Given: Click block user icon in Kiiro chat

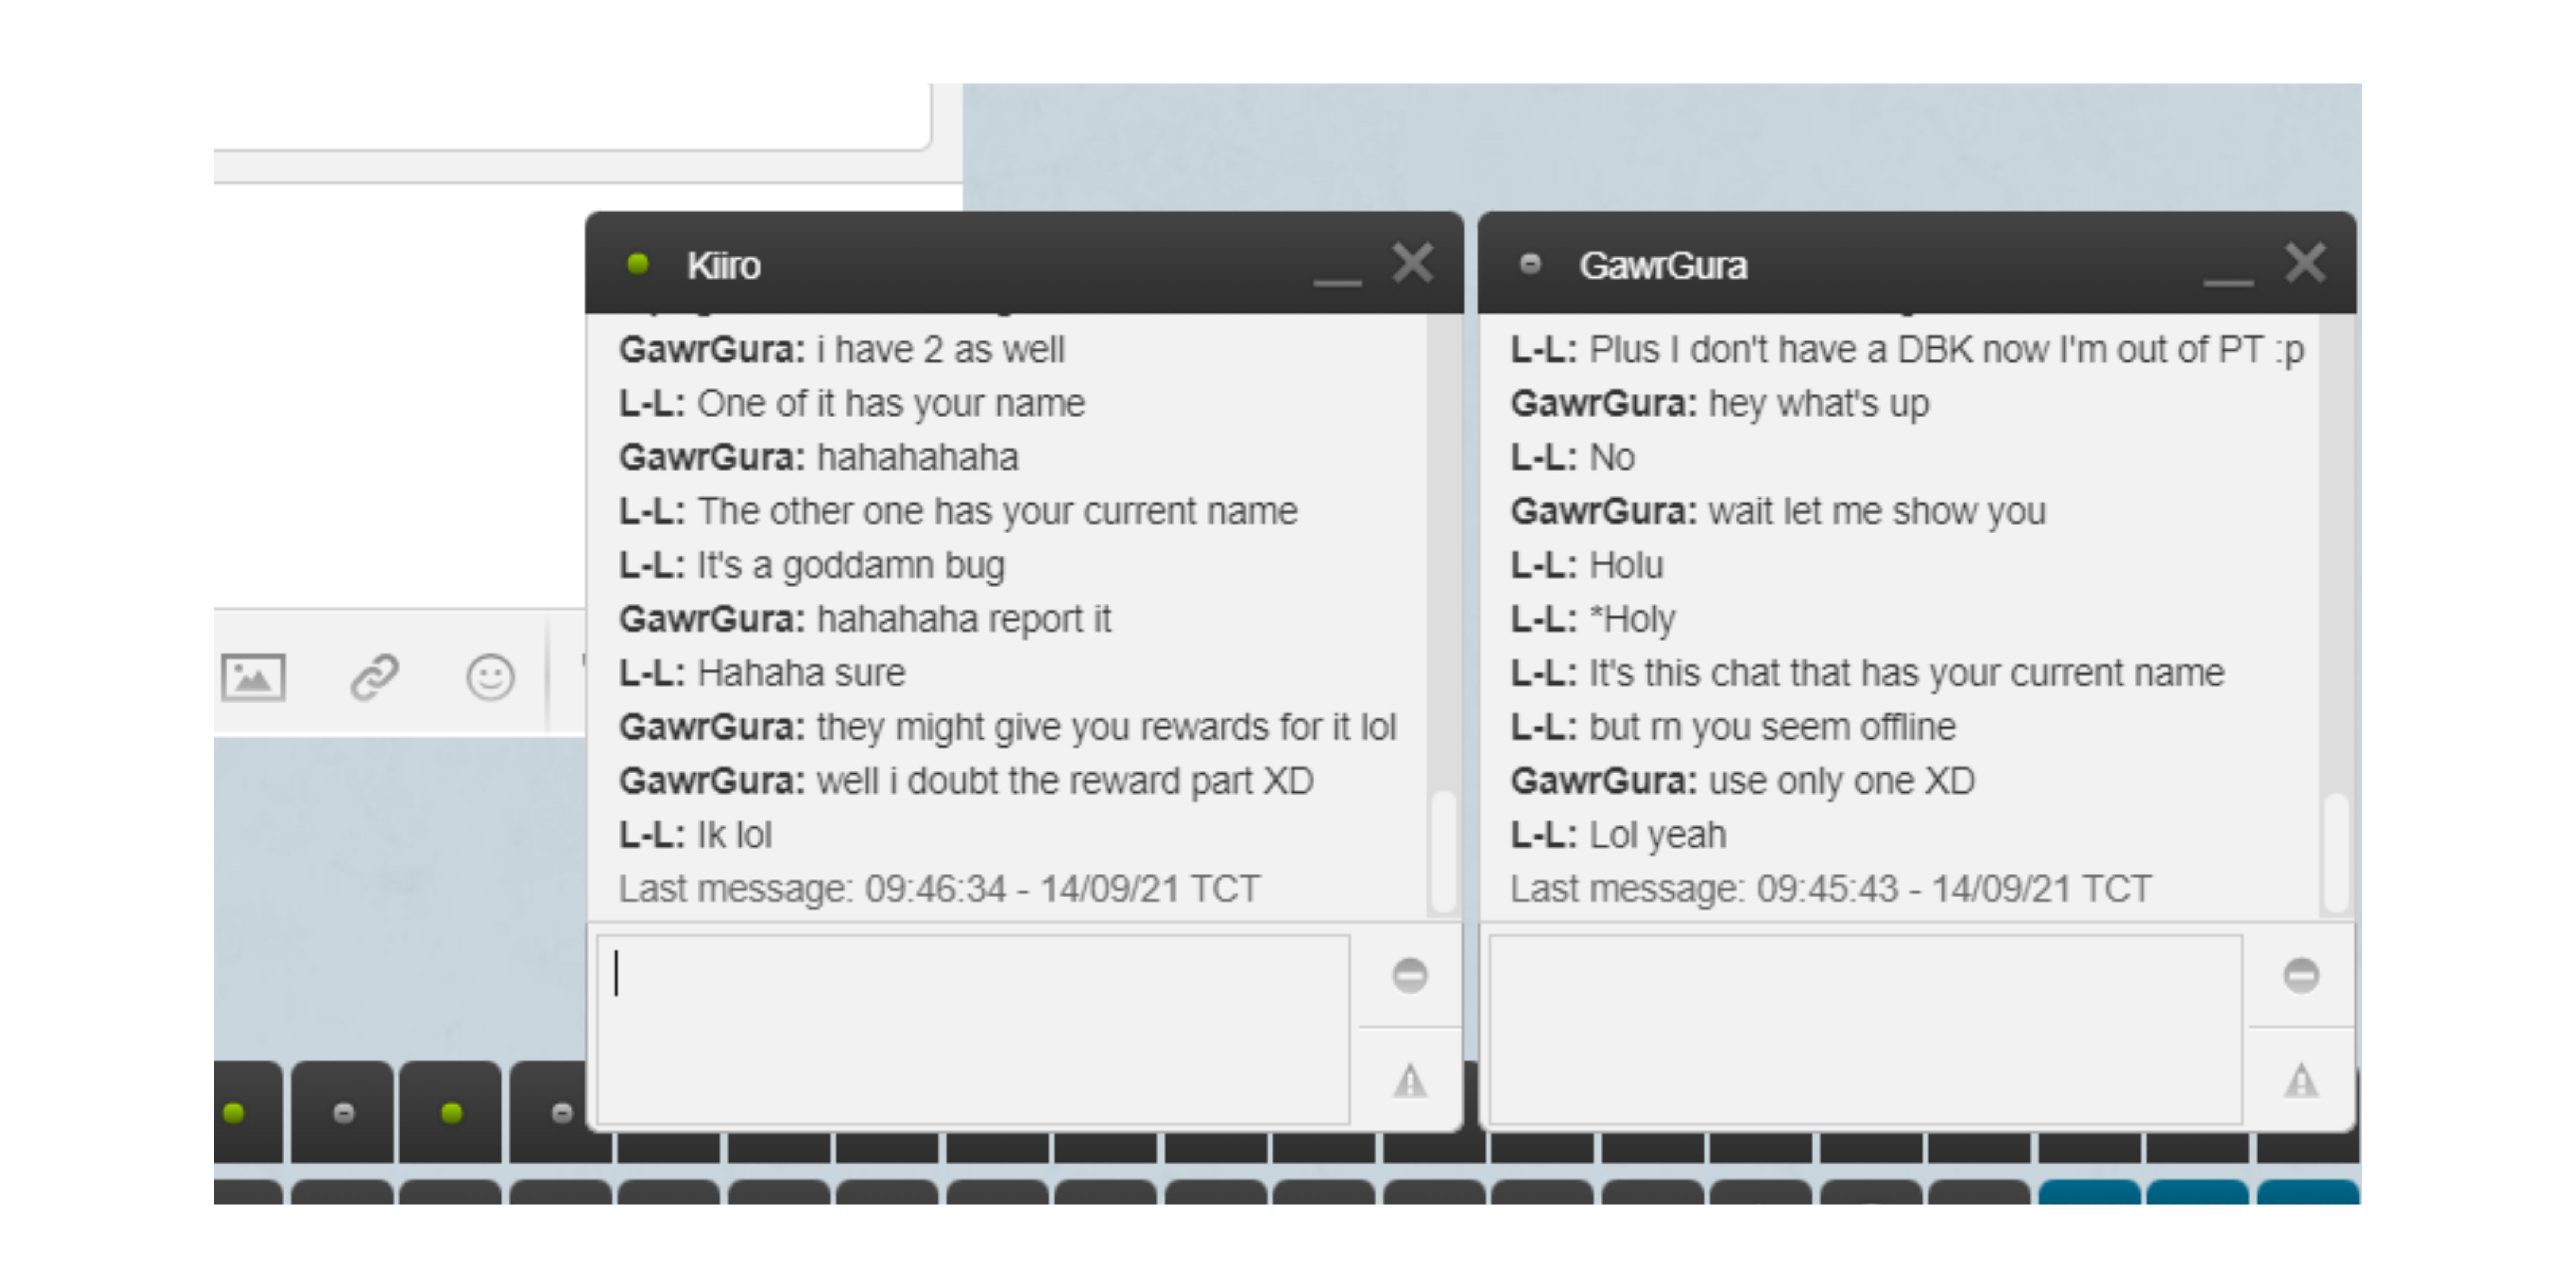Looking at the screenshot, I should pos(1410,975).
